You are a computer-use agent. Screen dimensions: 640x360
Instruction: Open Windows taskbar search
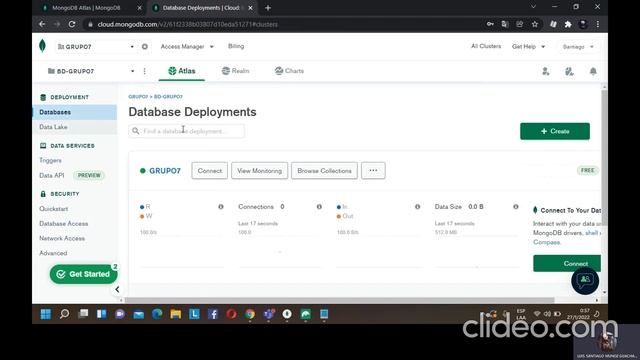click(x=64, y=314)
